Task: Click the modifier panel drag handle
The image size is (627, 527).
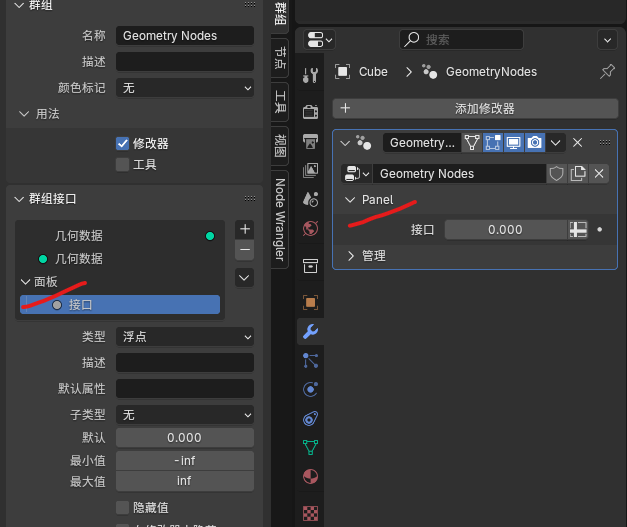Action: (605, 142)
